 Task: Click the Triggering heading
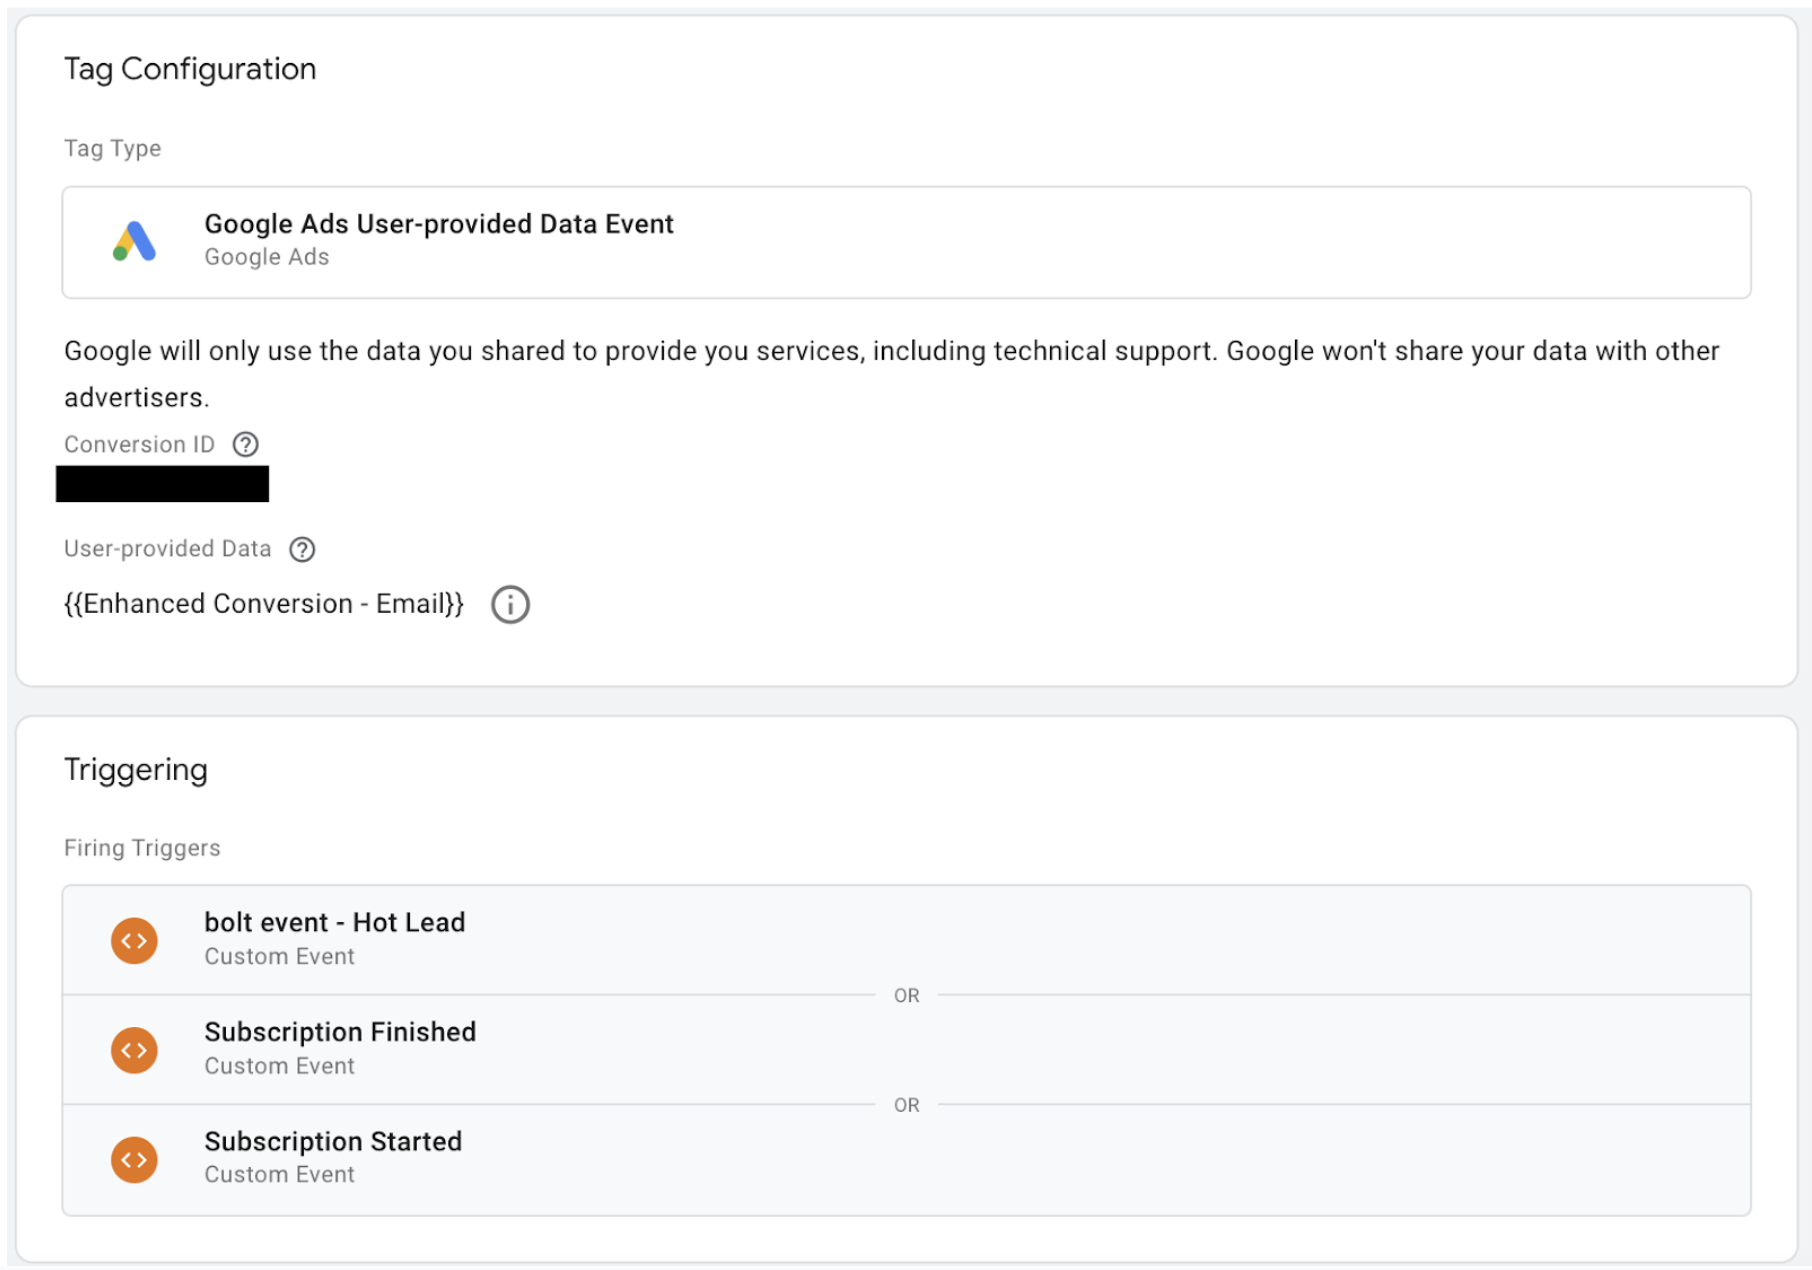point(136,770)
